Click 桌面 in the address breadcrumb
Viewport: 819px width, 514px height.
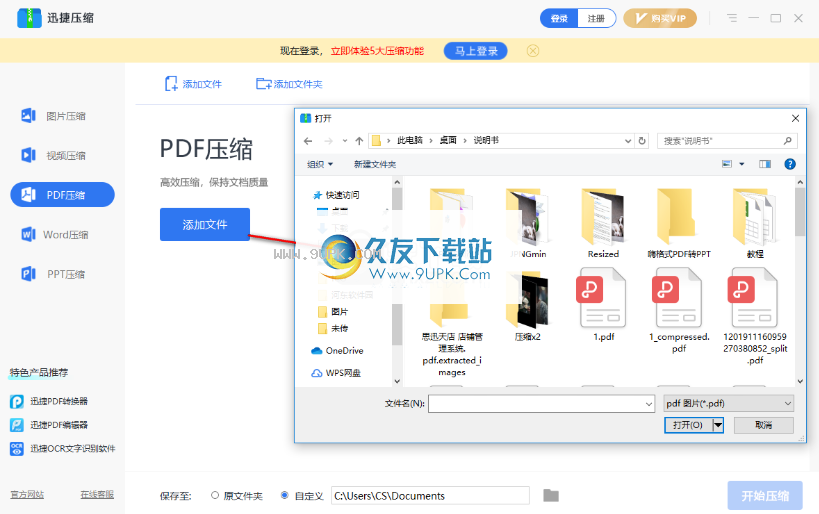tap(448, 140)
